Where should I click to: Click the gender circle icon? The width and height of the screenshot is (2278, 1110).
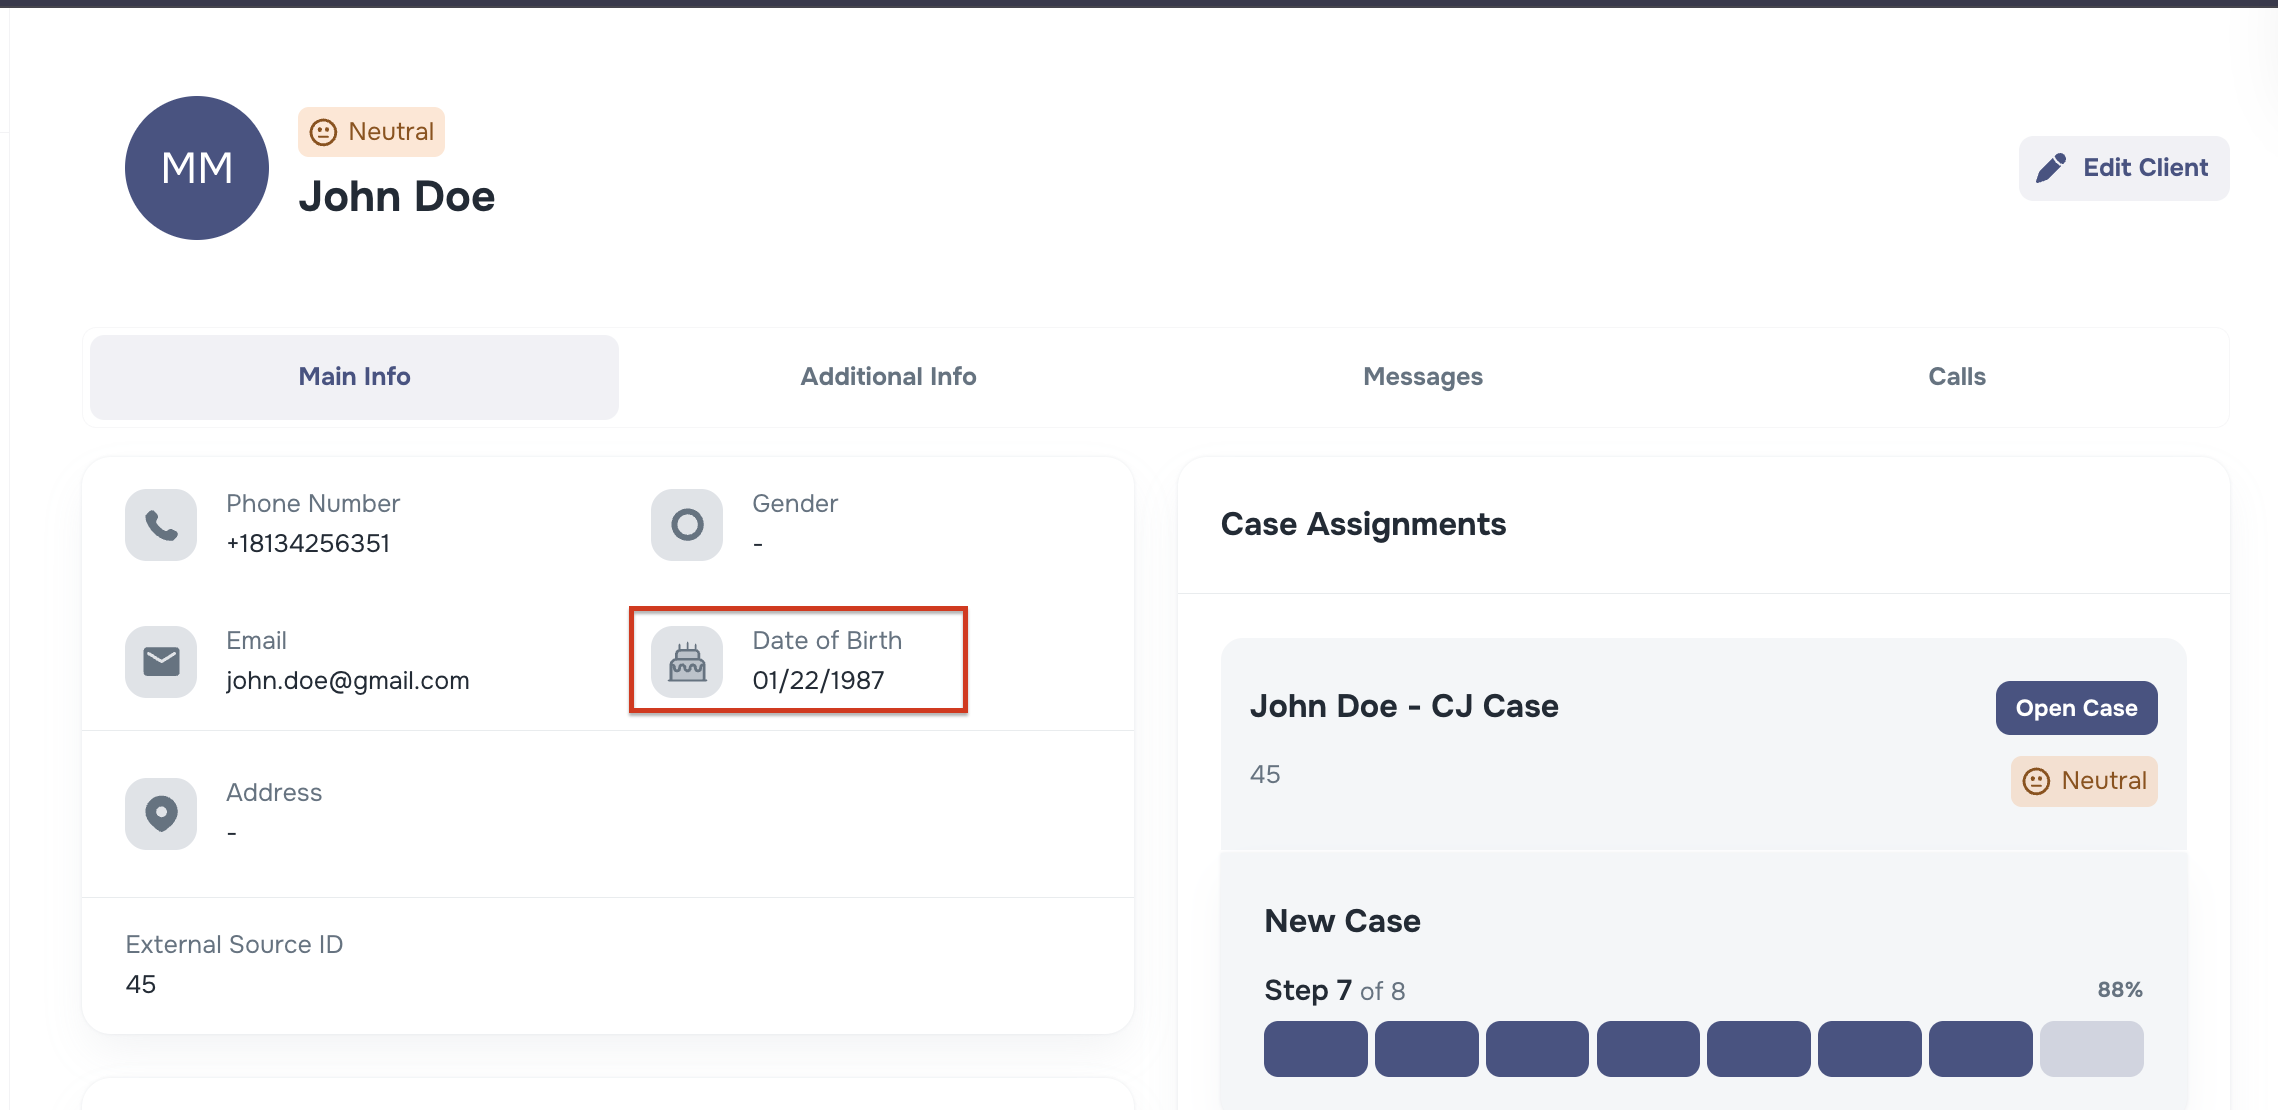coord(687,525)
